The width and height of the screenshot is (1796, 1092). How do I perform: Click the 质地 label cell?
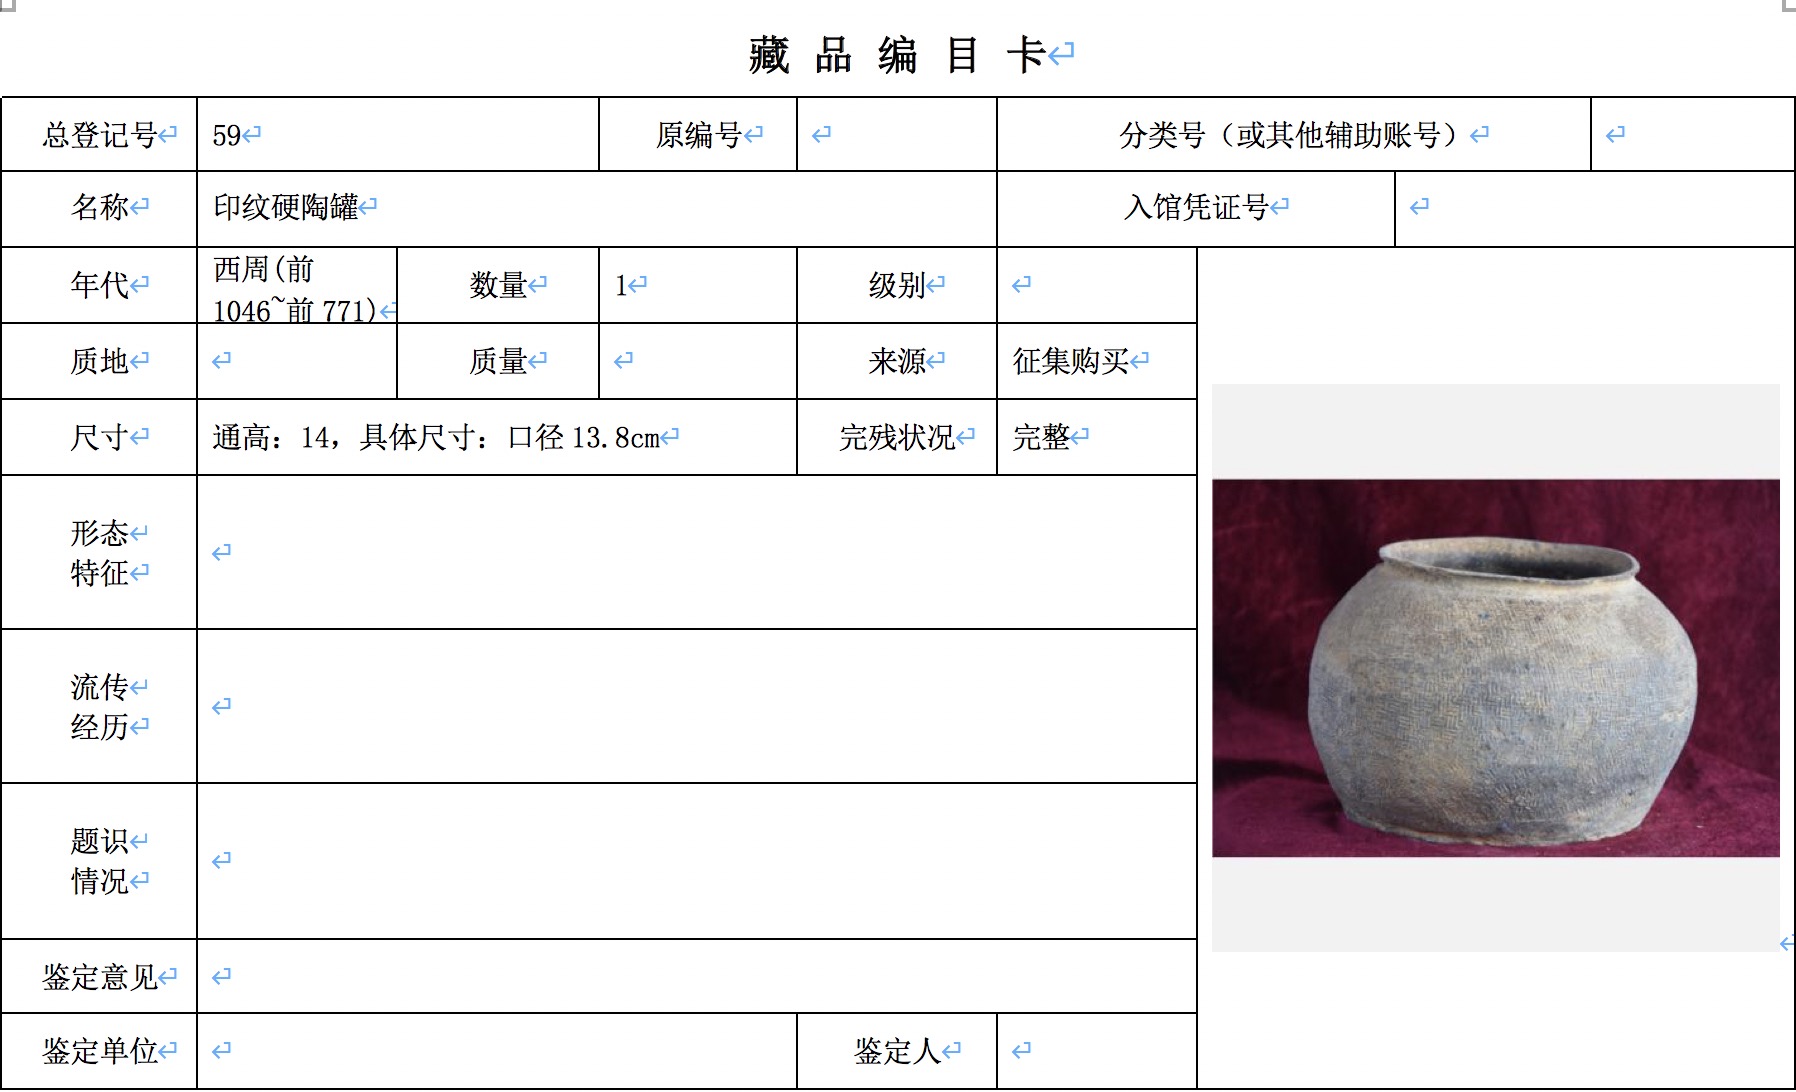[x=99, y=361]
